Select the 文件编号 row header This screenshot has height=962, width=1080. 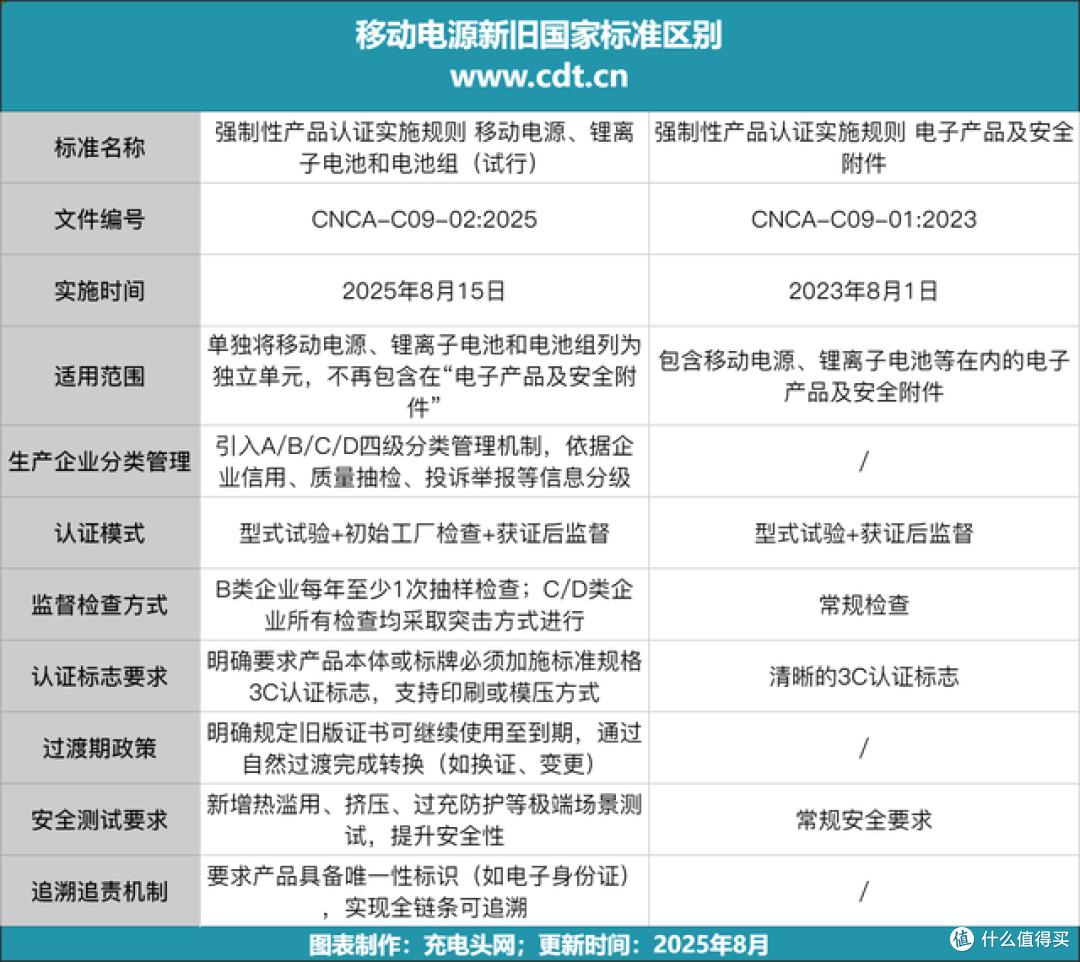coord(100,219)
